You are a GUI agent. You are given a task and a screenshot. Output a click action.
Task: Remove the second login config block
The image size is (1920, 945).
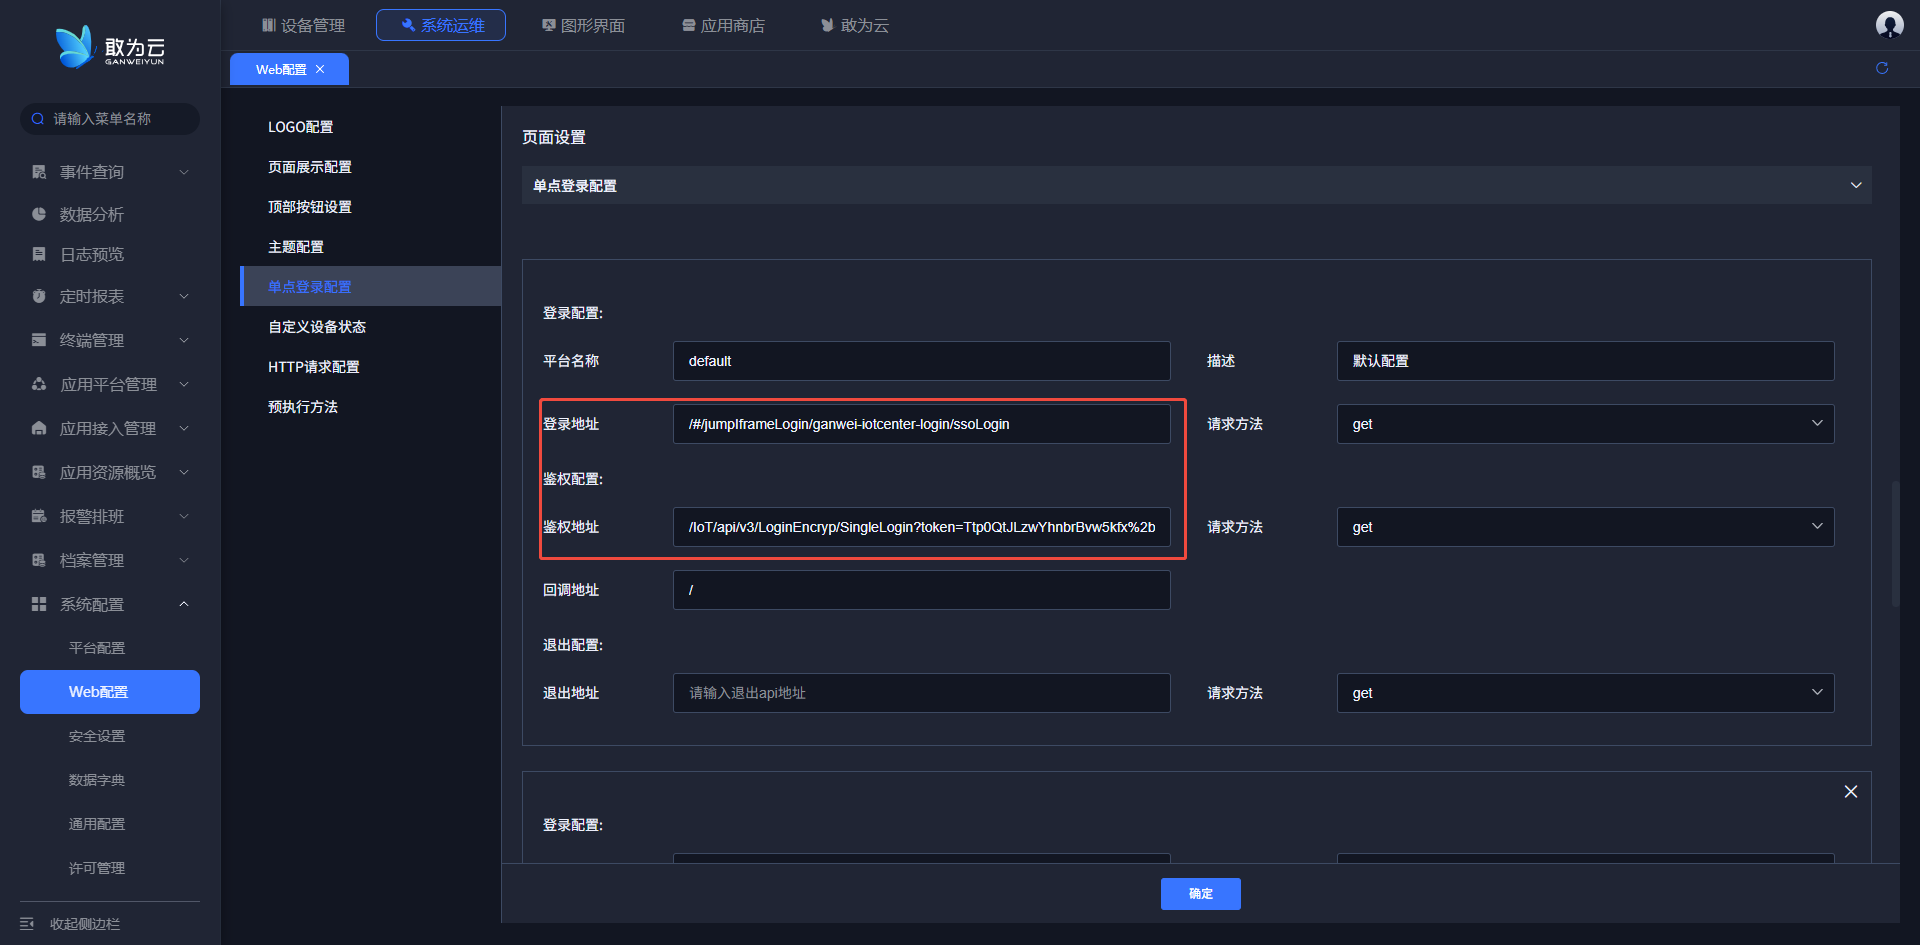tap(1850, 791)
